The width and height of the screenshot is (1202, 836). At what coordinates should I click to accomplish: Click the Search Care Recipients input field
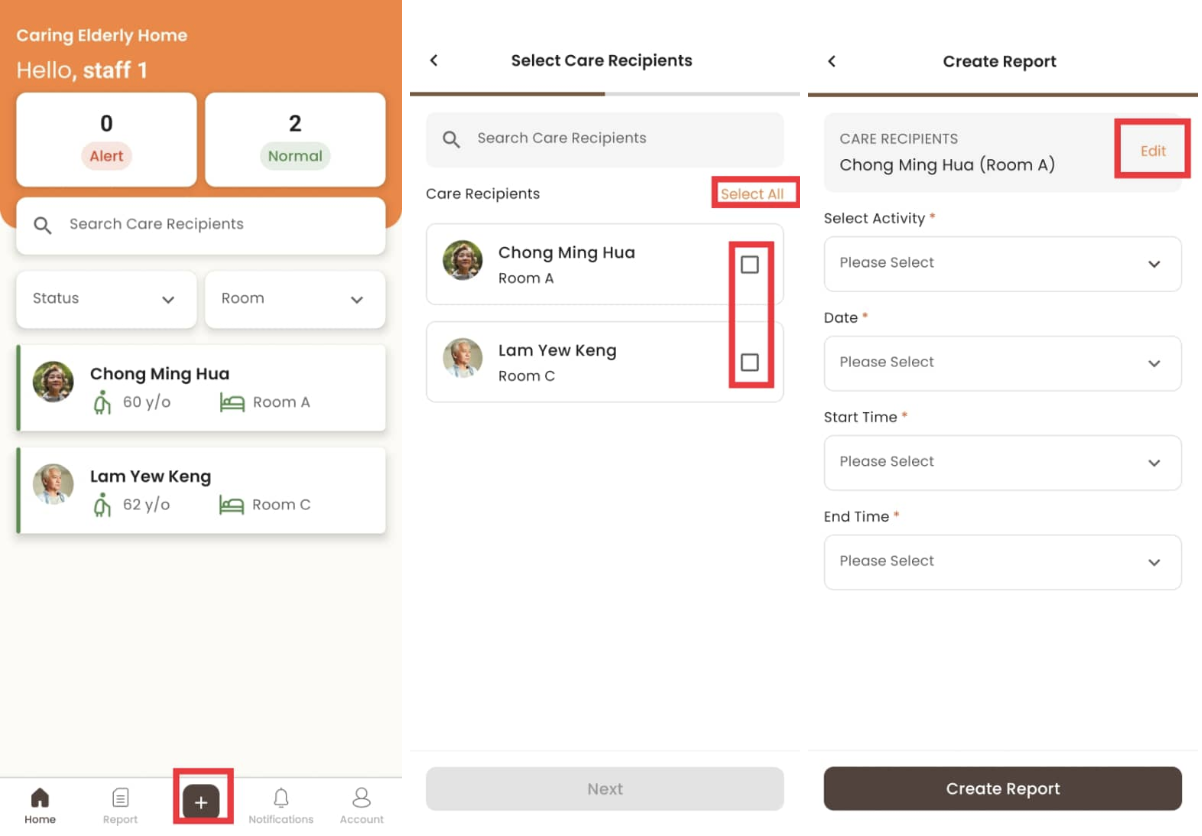click(604, 139)
